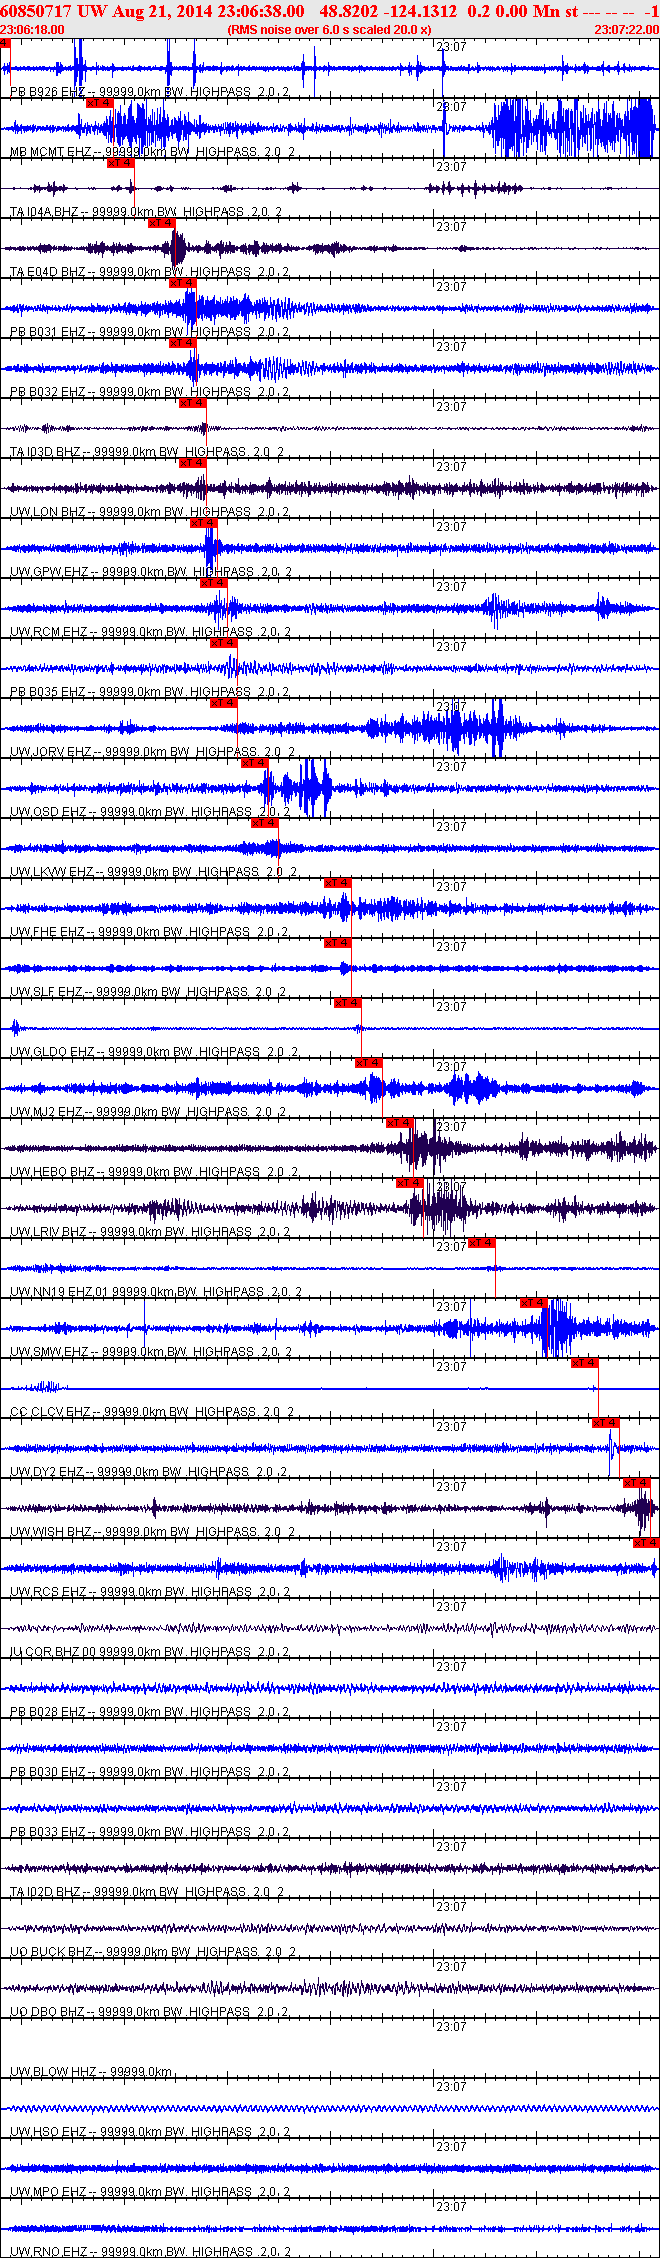
Task: Select the UW BLOW HHZ station label
Action: coord(91,2072)
